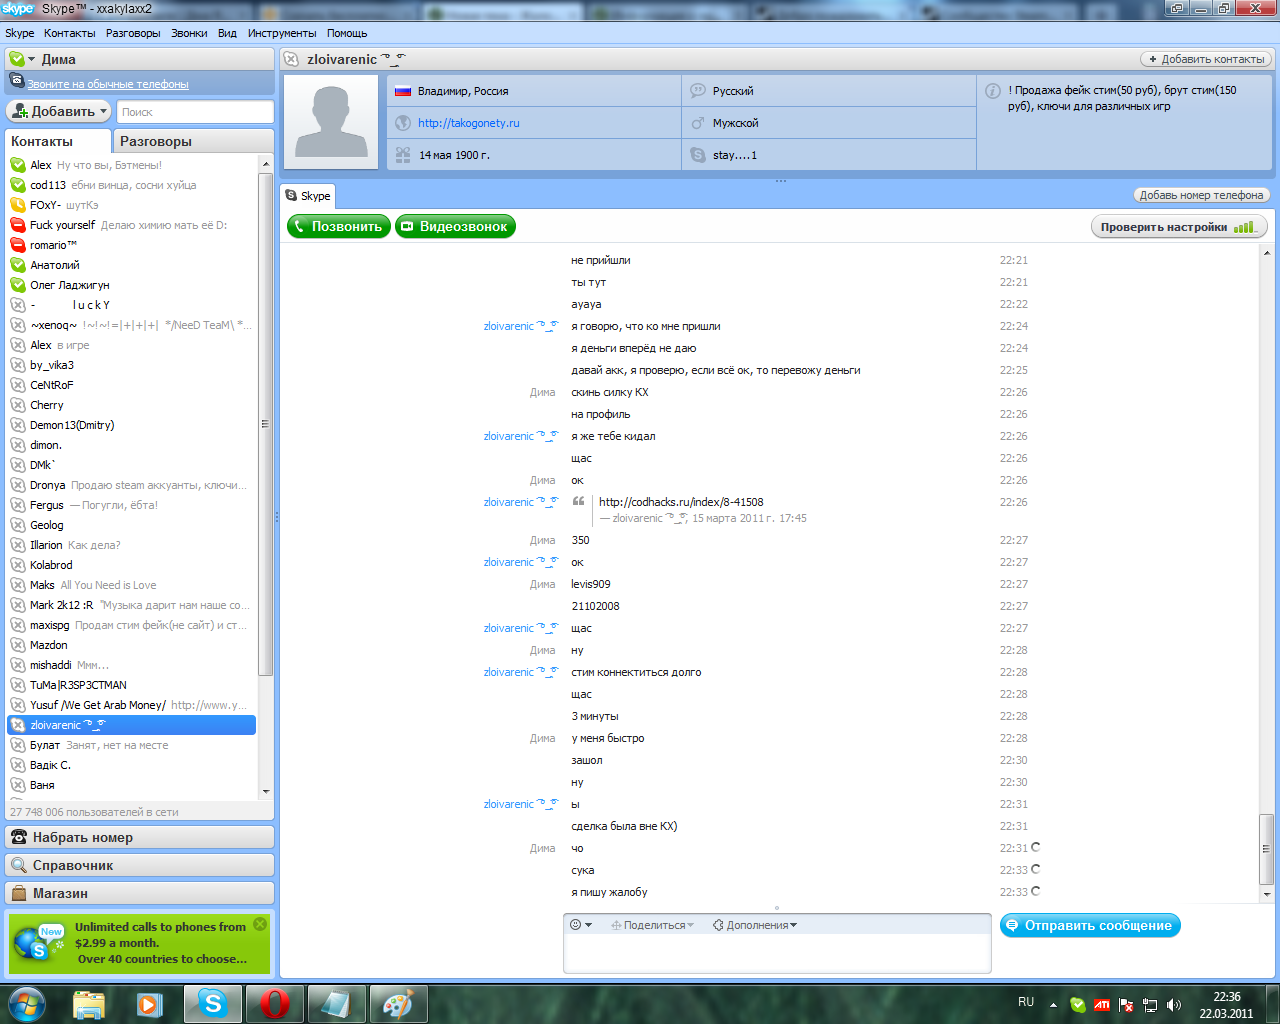The width and height of the screenshot is (1280, 1024).
Task: Open the Инструменты menu
Action: [282, 33]
